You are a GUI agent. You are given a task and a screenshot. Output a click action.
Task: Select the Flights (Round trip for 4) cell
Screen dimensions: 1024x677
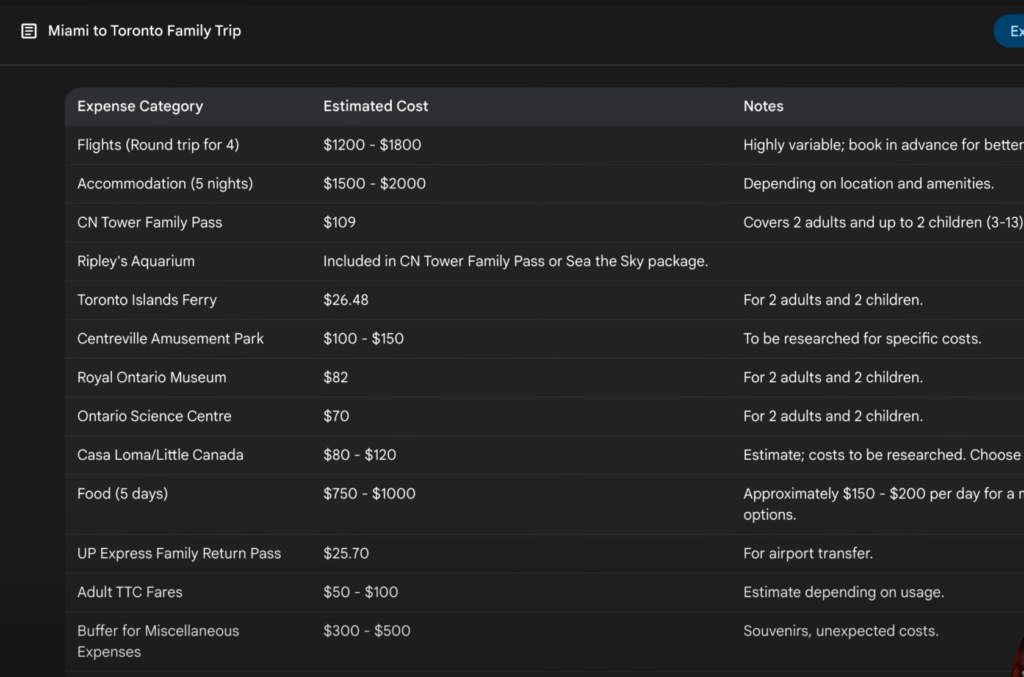(x=158, y=145)
